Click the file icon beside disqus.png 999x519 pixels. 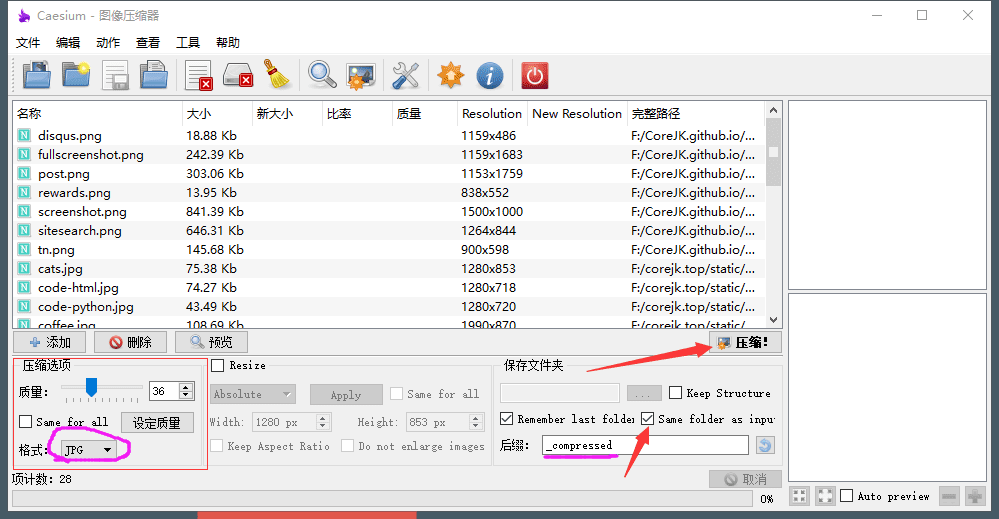[x=24, y=135]
